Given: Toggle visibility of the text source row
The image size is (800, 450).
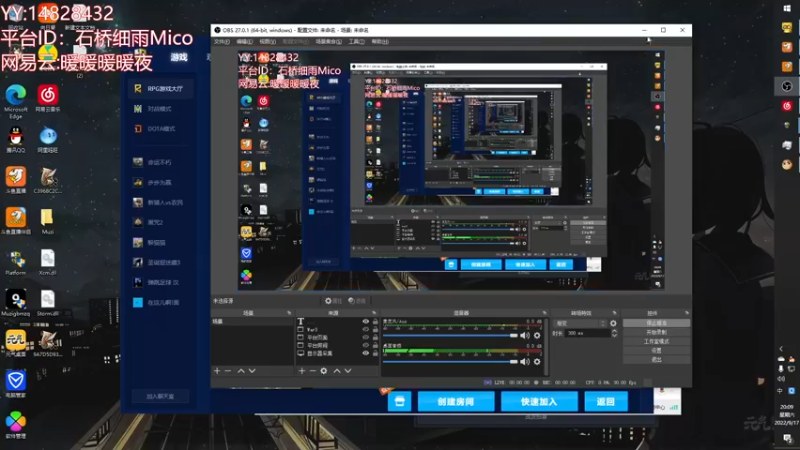Looking at the screenshot, I should pyautogui.click(x=365, y=321).
